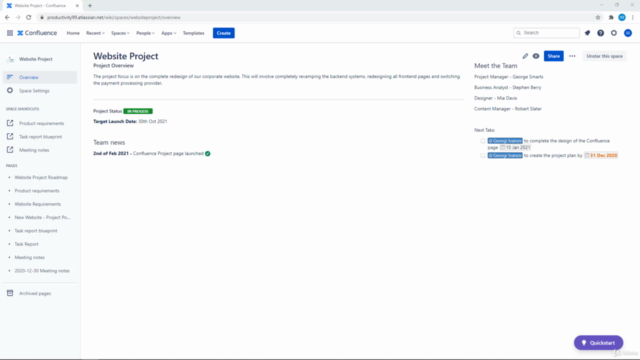Open the Chrome profile avatar
Viewport: 640px width, 360px height.
coord(622,18)
